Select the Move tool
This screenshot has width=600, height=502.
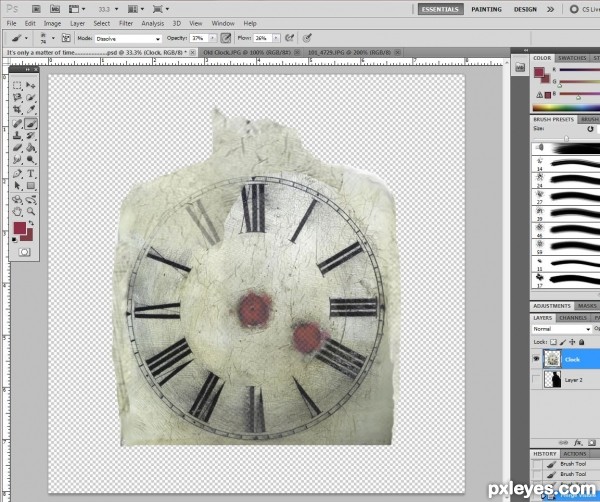click(x=31, y=85)
